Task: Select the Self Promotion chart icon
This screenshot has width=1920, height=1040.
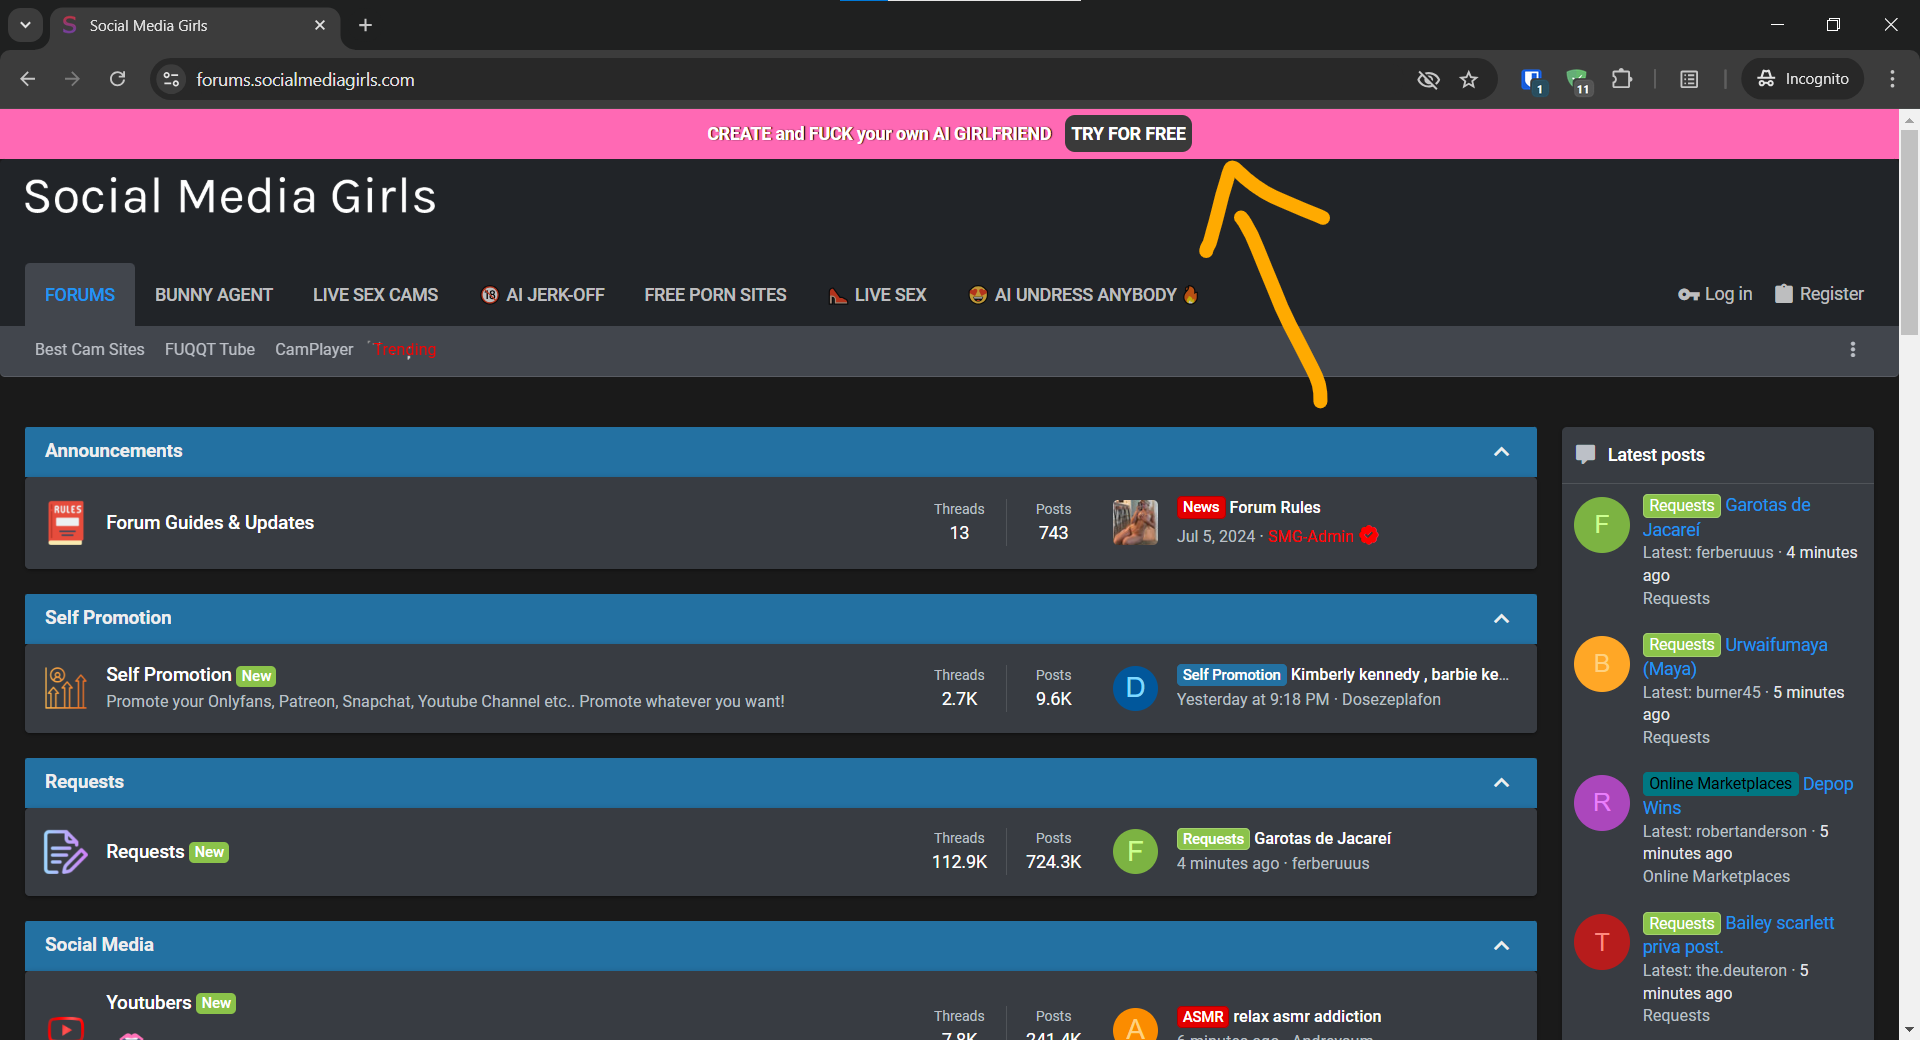Action: [64, 687]
